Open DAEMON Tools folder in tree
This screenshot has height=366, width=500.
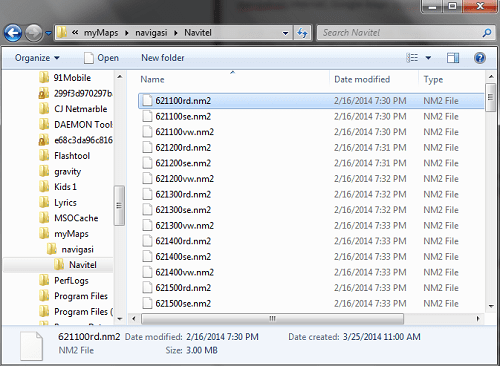75,125
